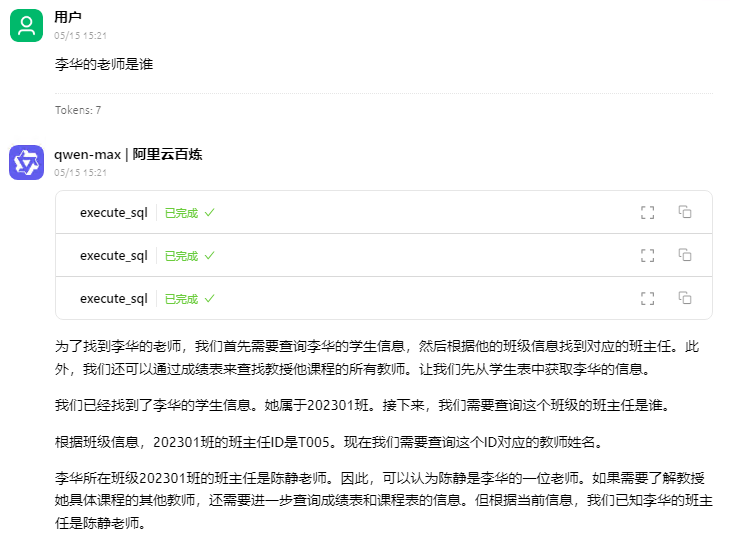The height and width of the screenshot is (540, 730).
Task: Click the third 已完成 checkmark icon
Action: click(210, 298)
